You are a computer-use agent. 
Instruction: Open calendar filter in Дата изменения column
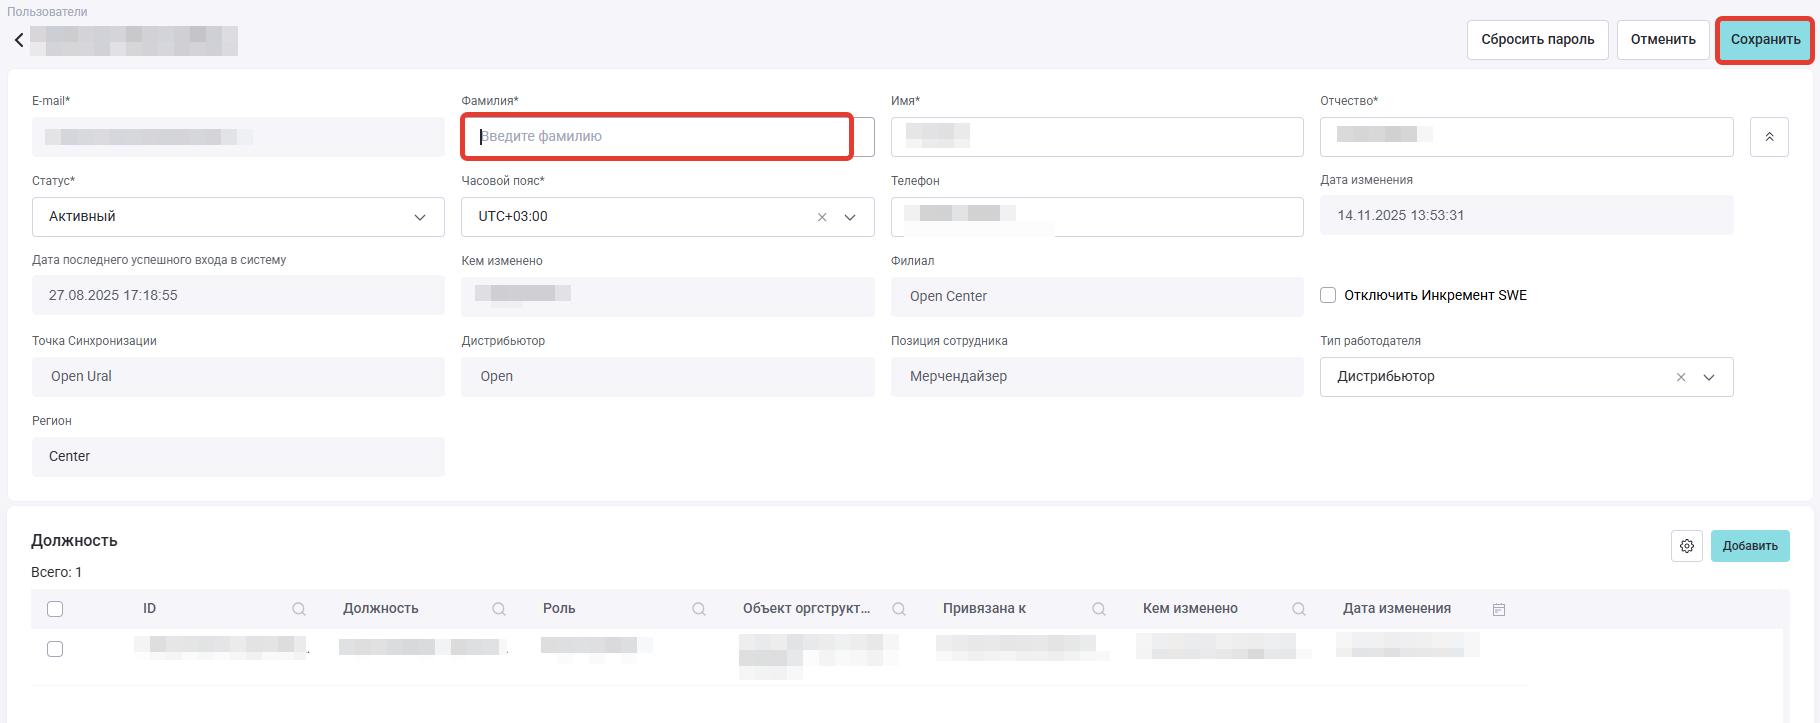(1498, 609)
